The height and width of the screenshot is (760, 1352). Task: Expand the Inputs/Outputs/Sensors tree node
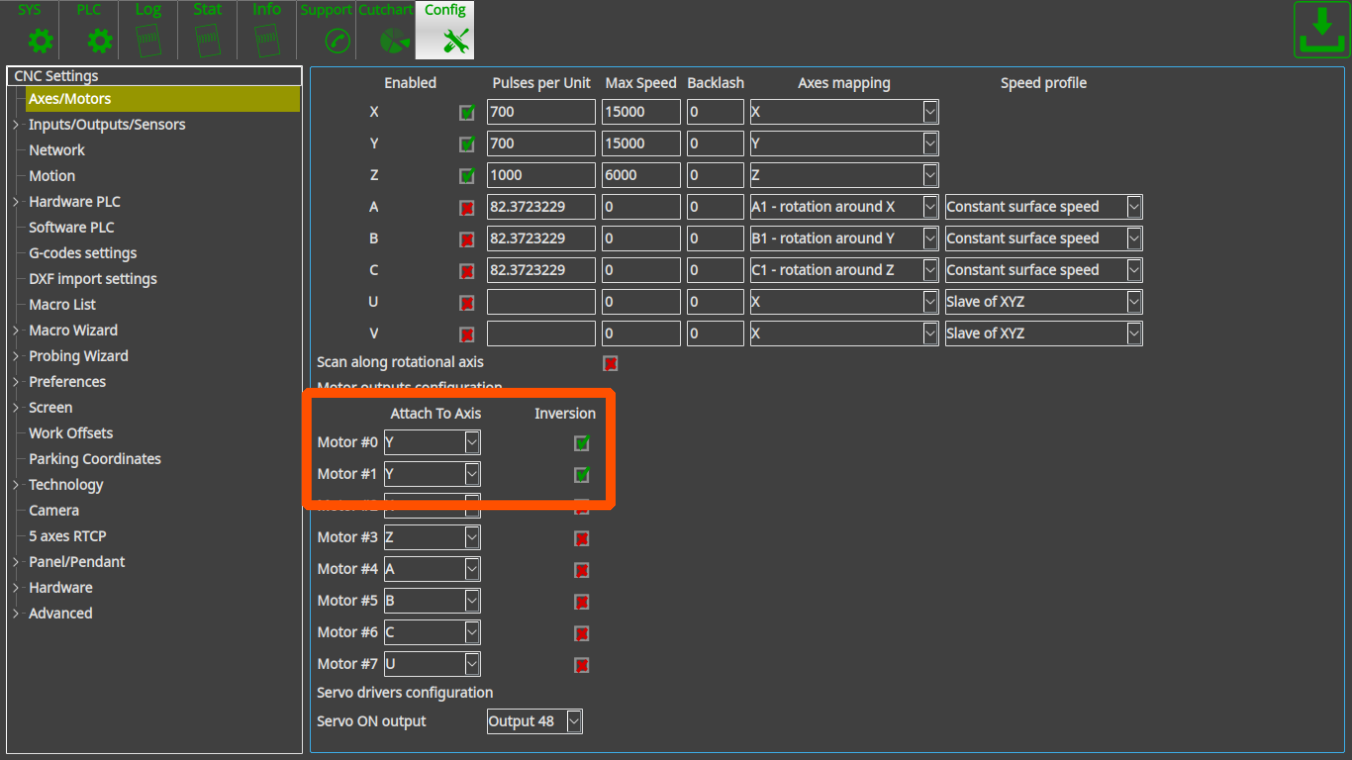[16, 125]
